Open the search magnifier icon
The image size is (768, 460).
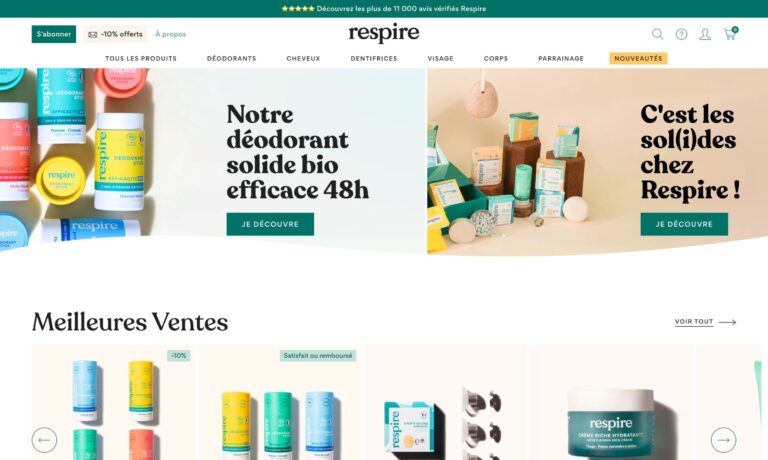(x=657, y=34)
